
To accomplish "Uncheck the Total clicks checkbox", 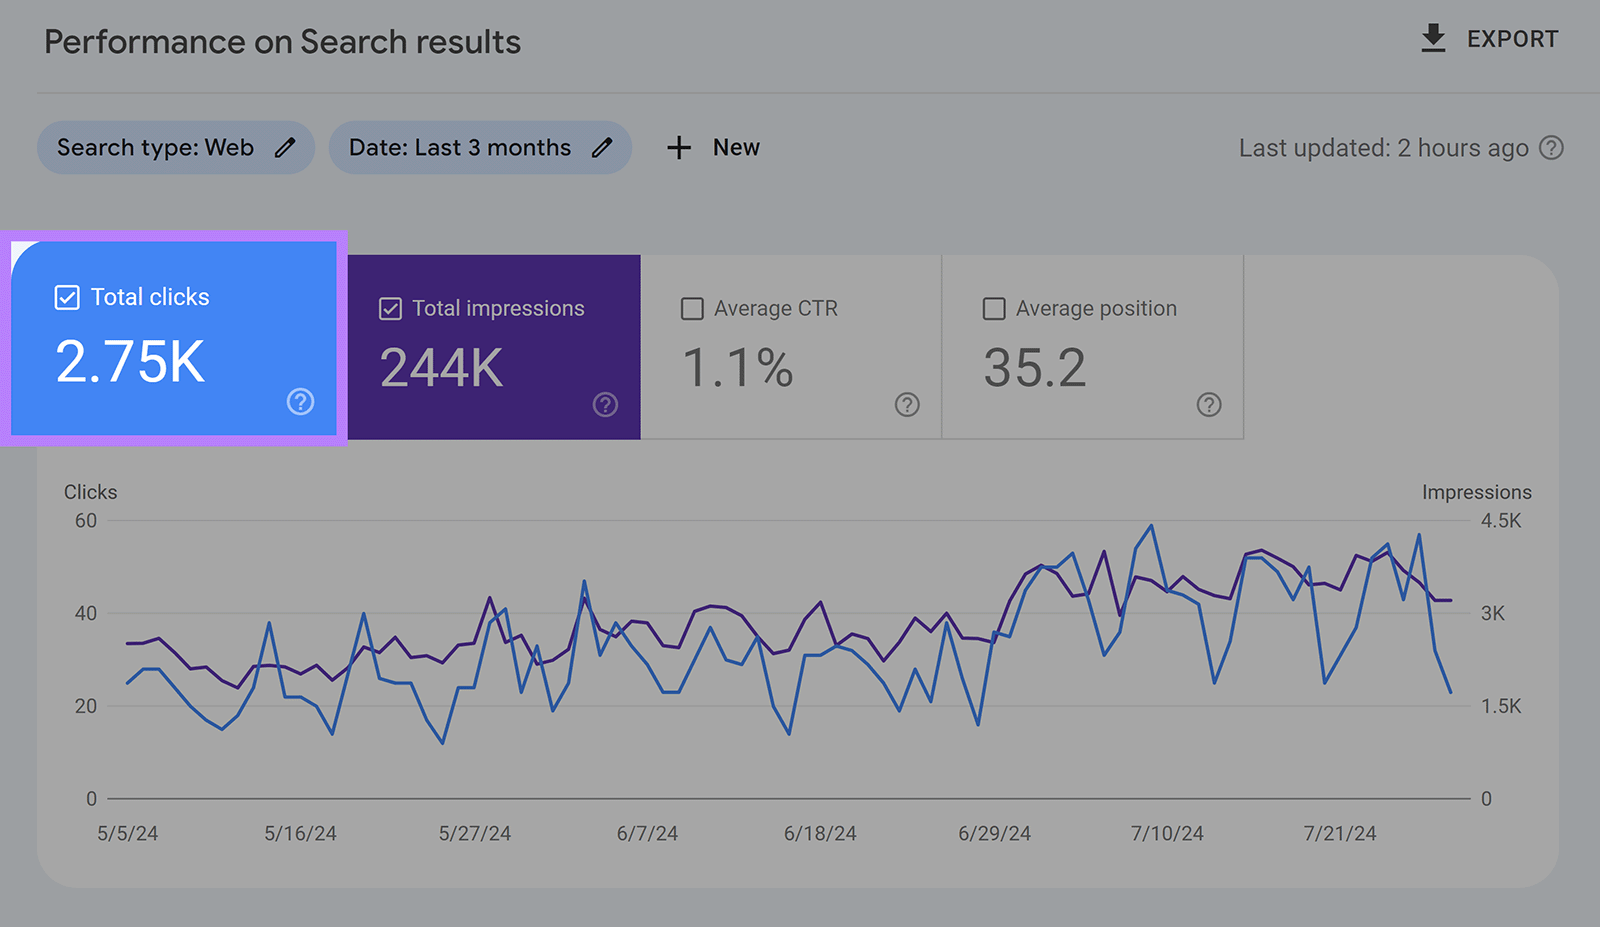I will [x=66, y=296].
